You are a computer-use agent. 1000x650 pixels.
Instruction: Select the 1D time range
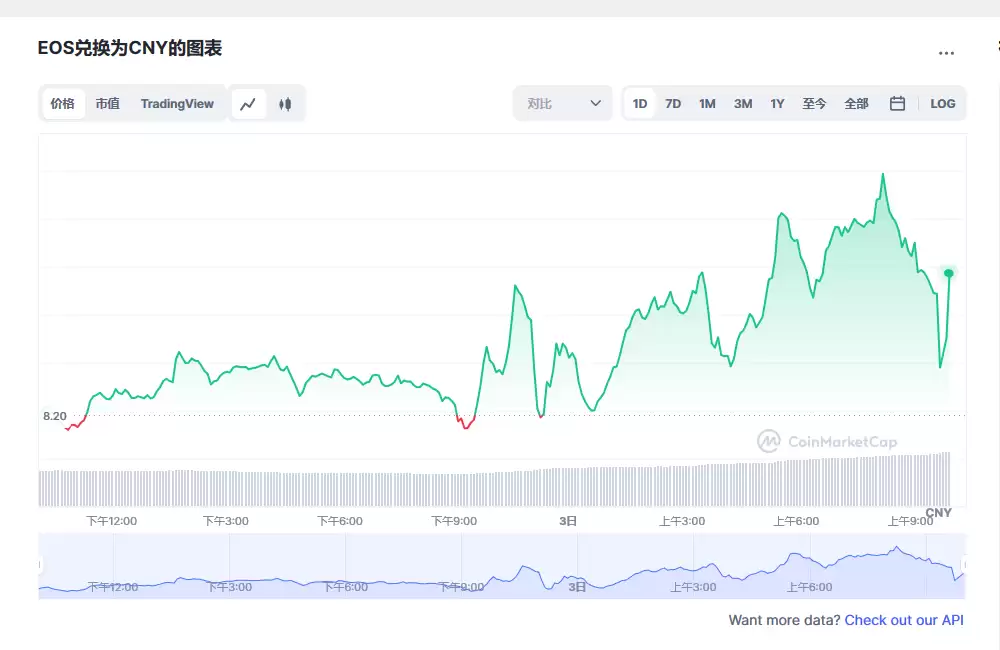click(640, 103)
